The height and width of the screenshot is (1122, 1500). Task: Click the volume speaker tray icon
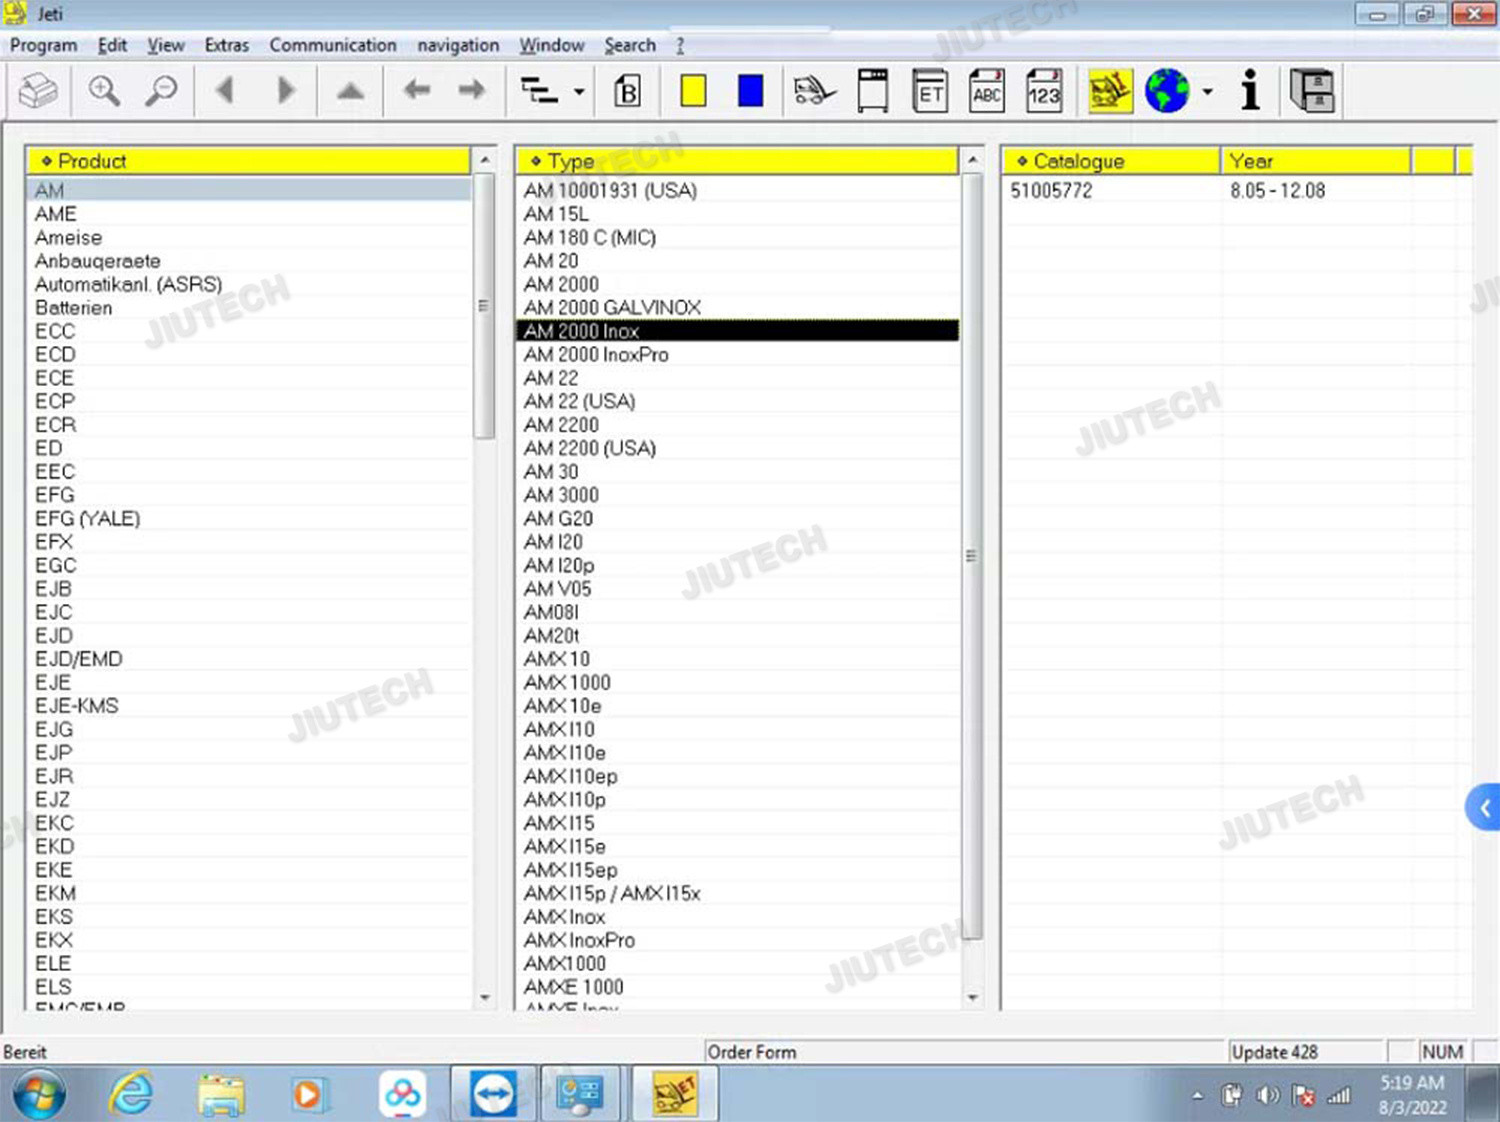pos(1267,1096)
